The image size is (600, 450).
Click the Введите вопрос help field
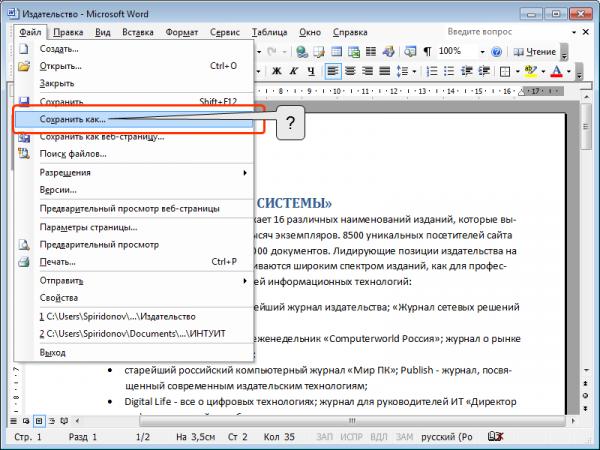pyautogui.click(x=507, y=32)
